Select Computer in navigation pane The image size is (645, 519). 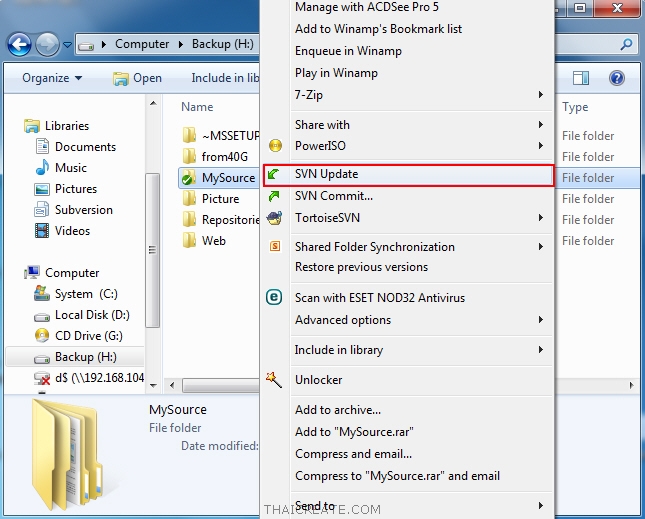pyautogui.click(x=62, y=273)
